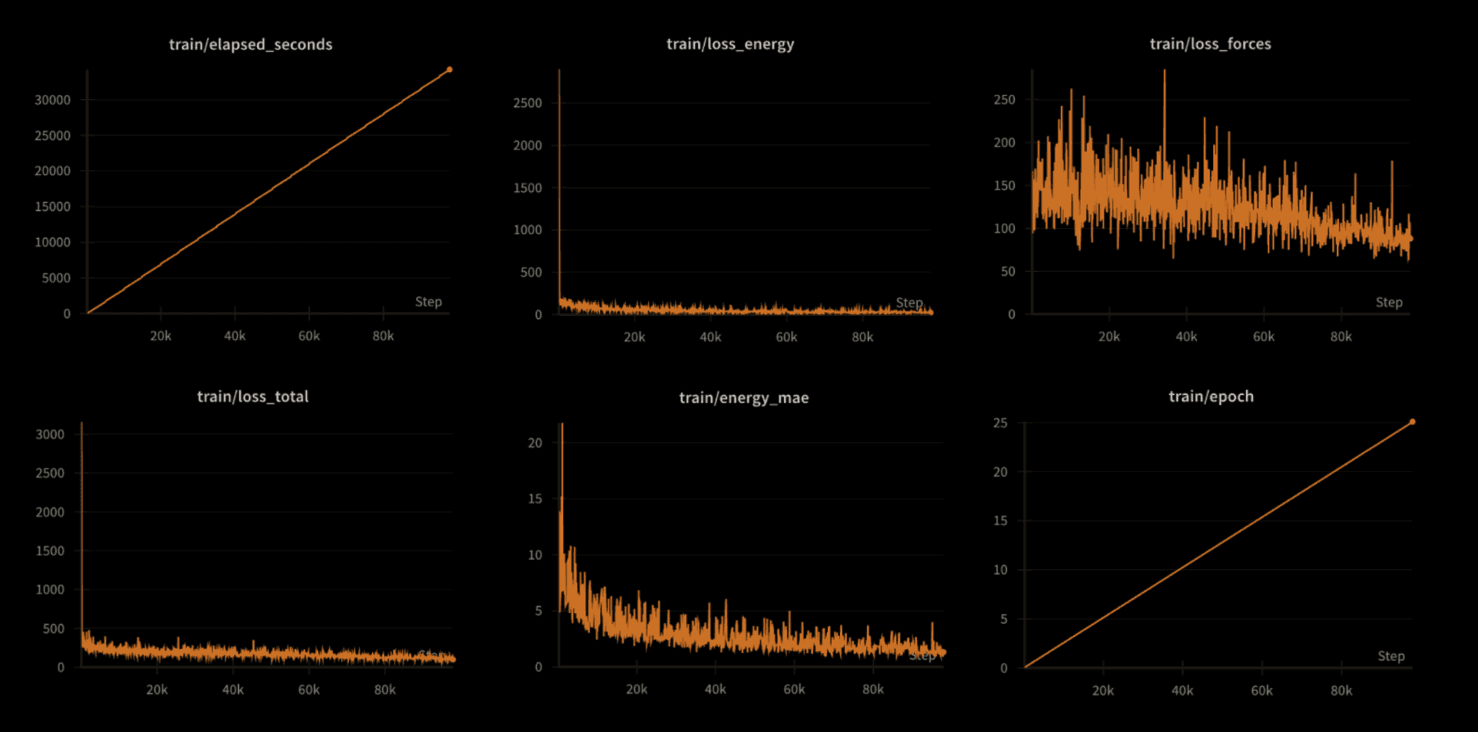Click the train/loss_energy chart title
The image size is (1478, 732).
(x=730, y=44)
